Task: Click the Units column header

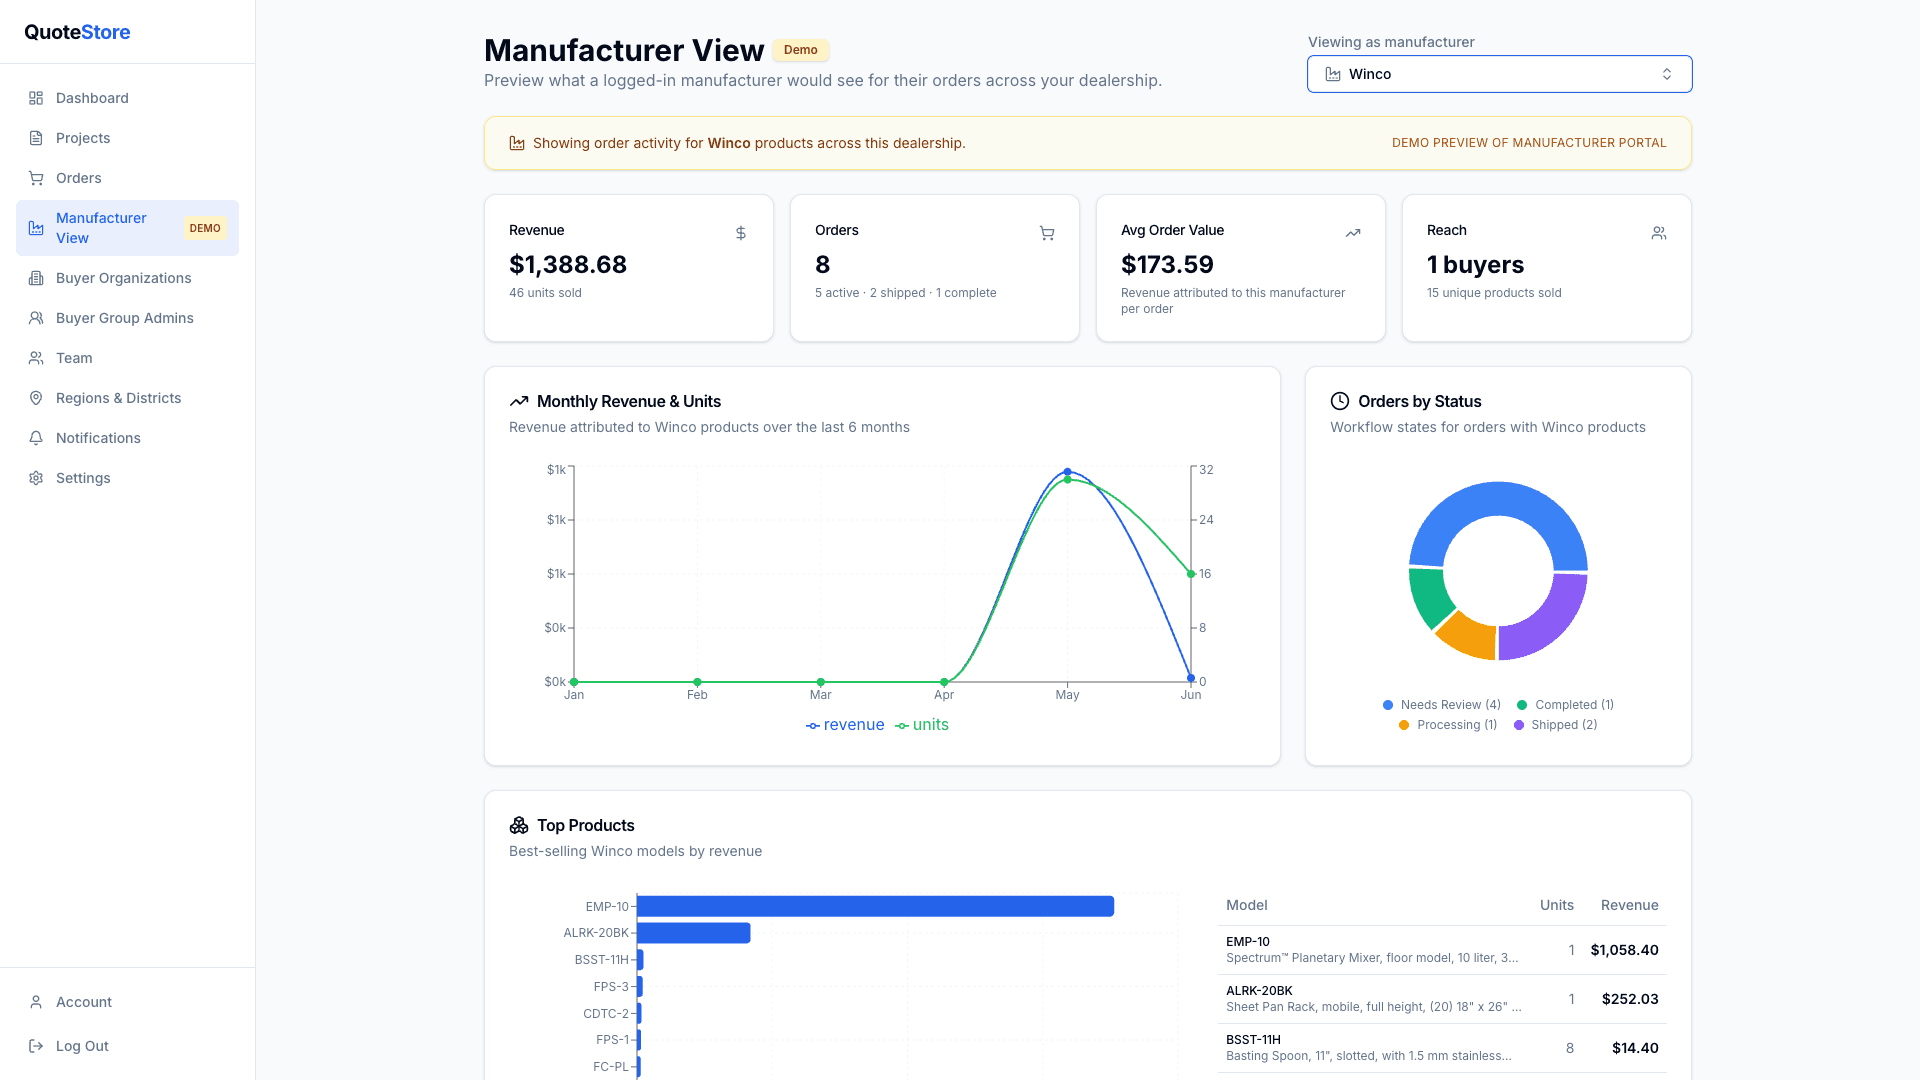Action: click(1556, 905)
